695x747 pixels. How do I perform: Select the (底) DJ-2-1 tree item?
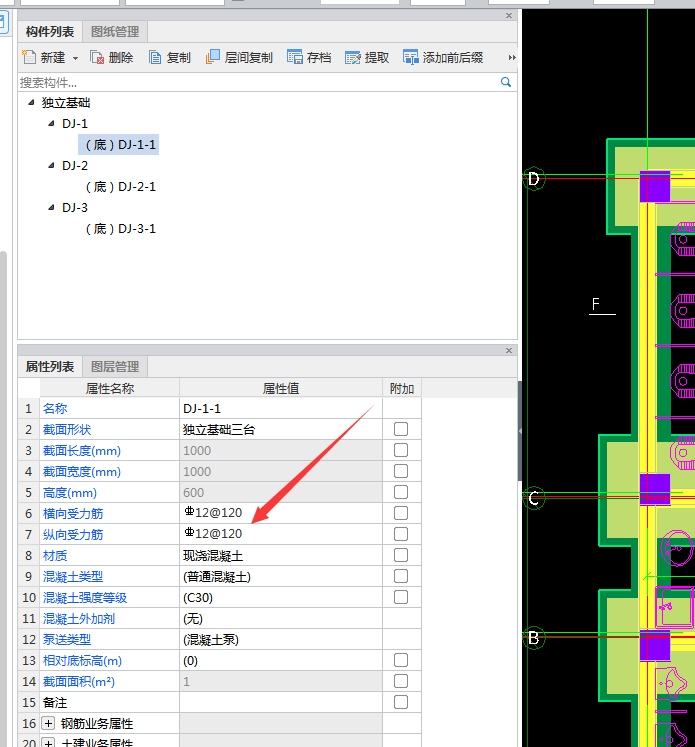pyautogui.click(x=121, y=186)
